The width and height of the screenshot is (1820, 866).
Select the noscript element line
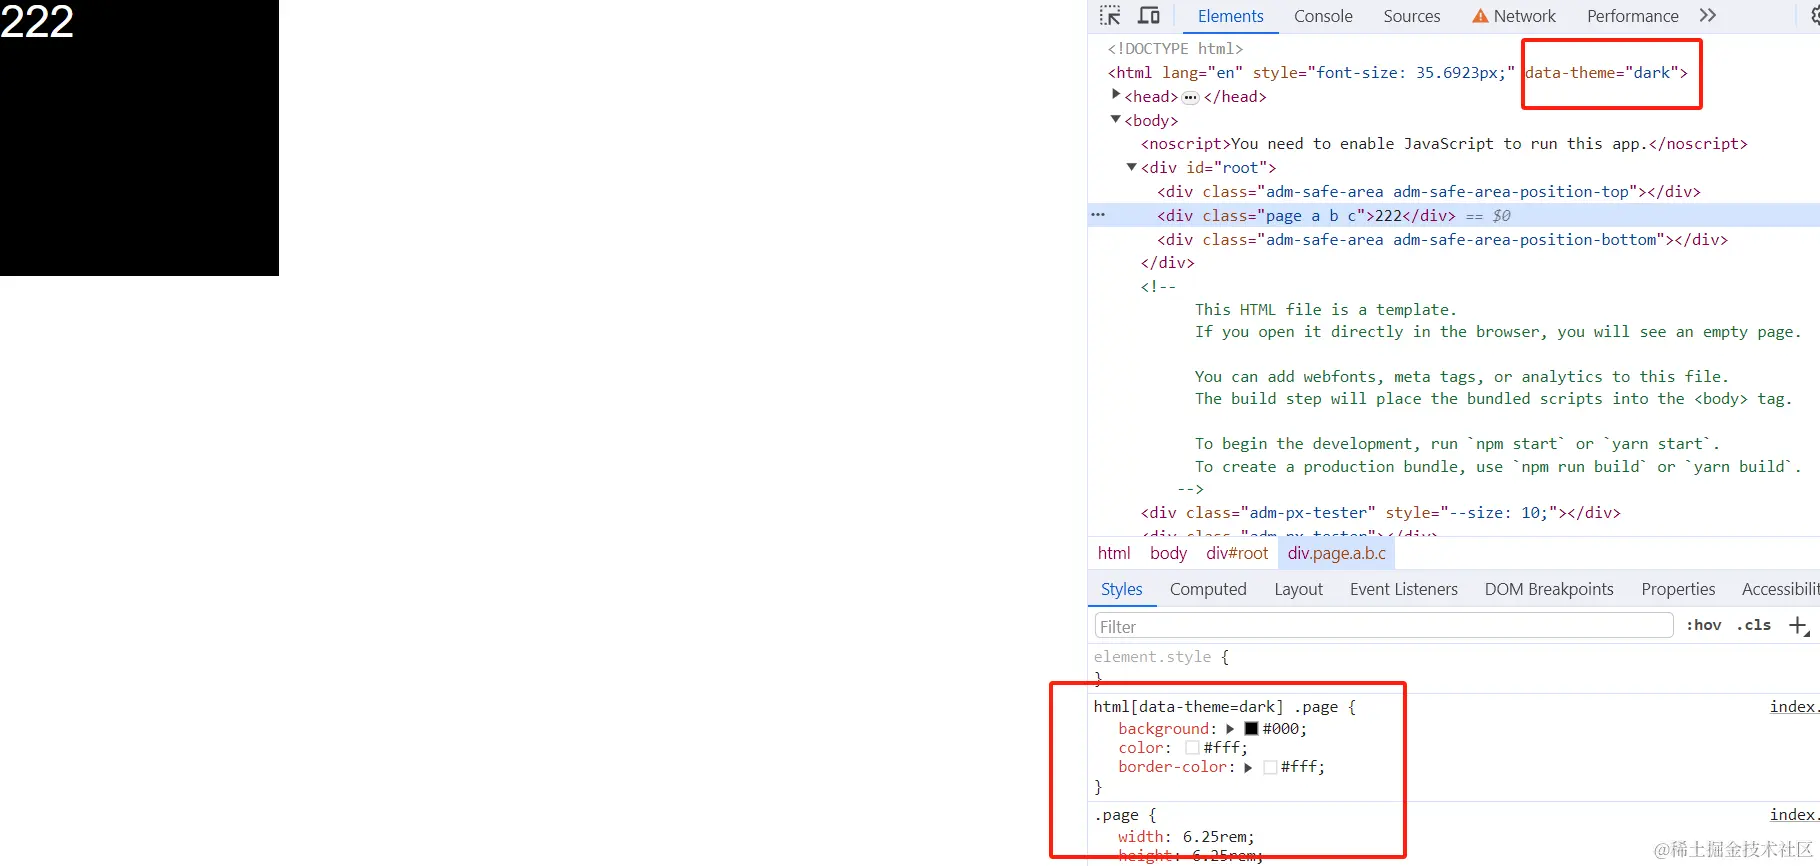pyautogui.click(x=1444, y=143)
